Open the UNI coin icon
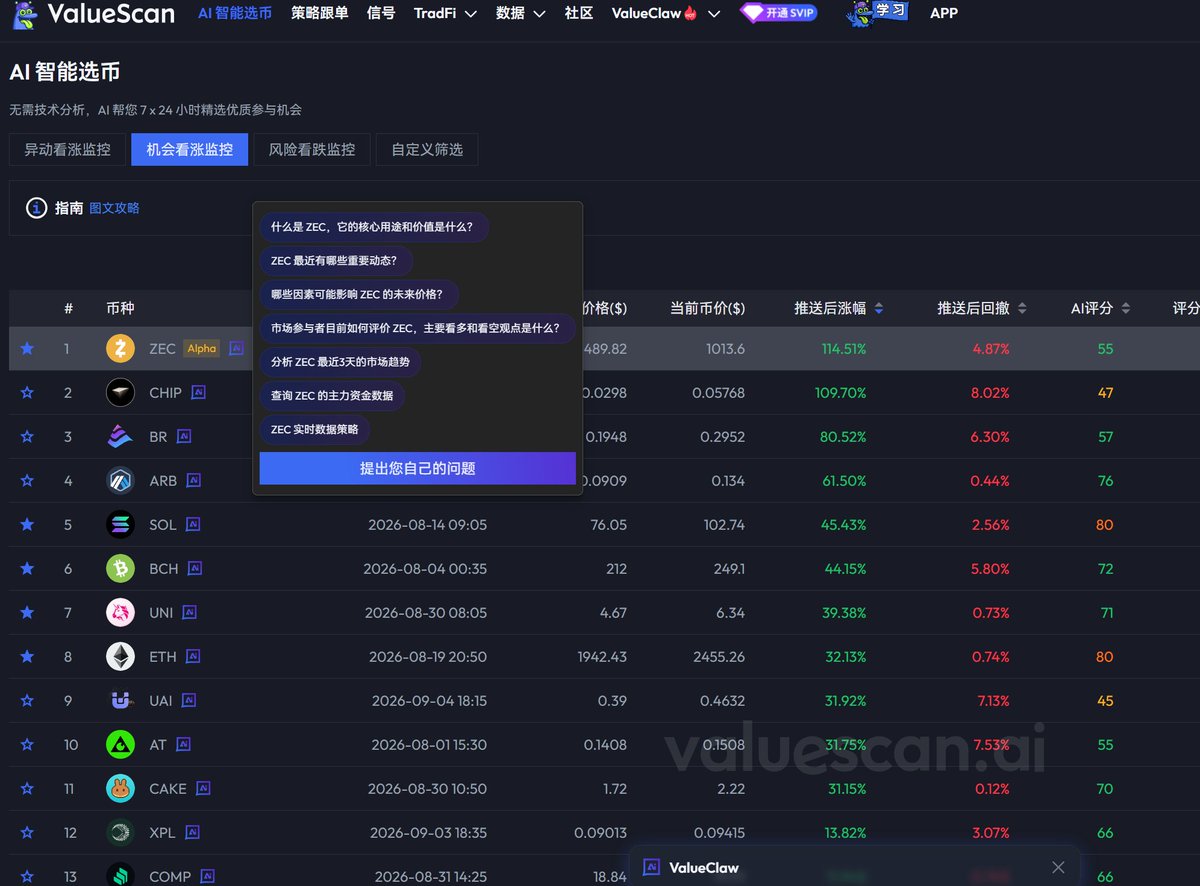Screen dimensions: 1200x886 tap(120, 613)
